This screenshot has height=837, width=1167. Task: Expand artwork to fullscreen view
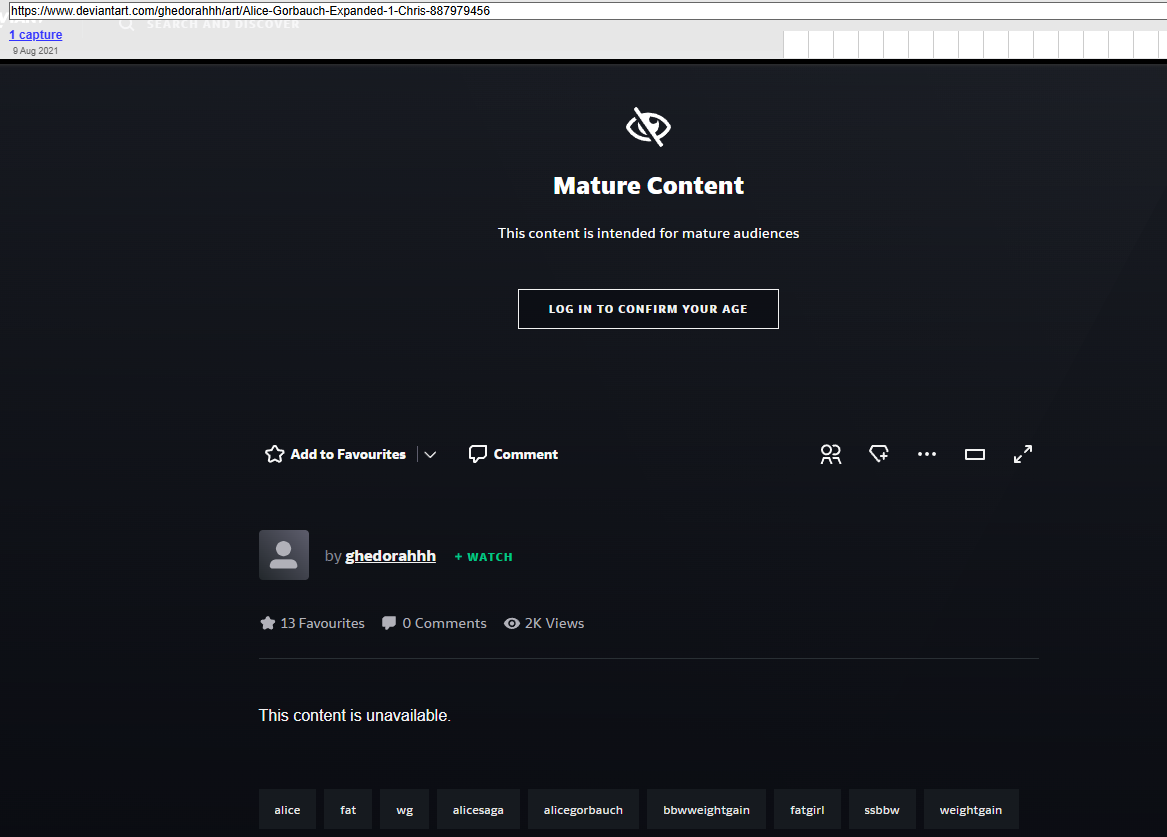[x=1023, y=454]
